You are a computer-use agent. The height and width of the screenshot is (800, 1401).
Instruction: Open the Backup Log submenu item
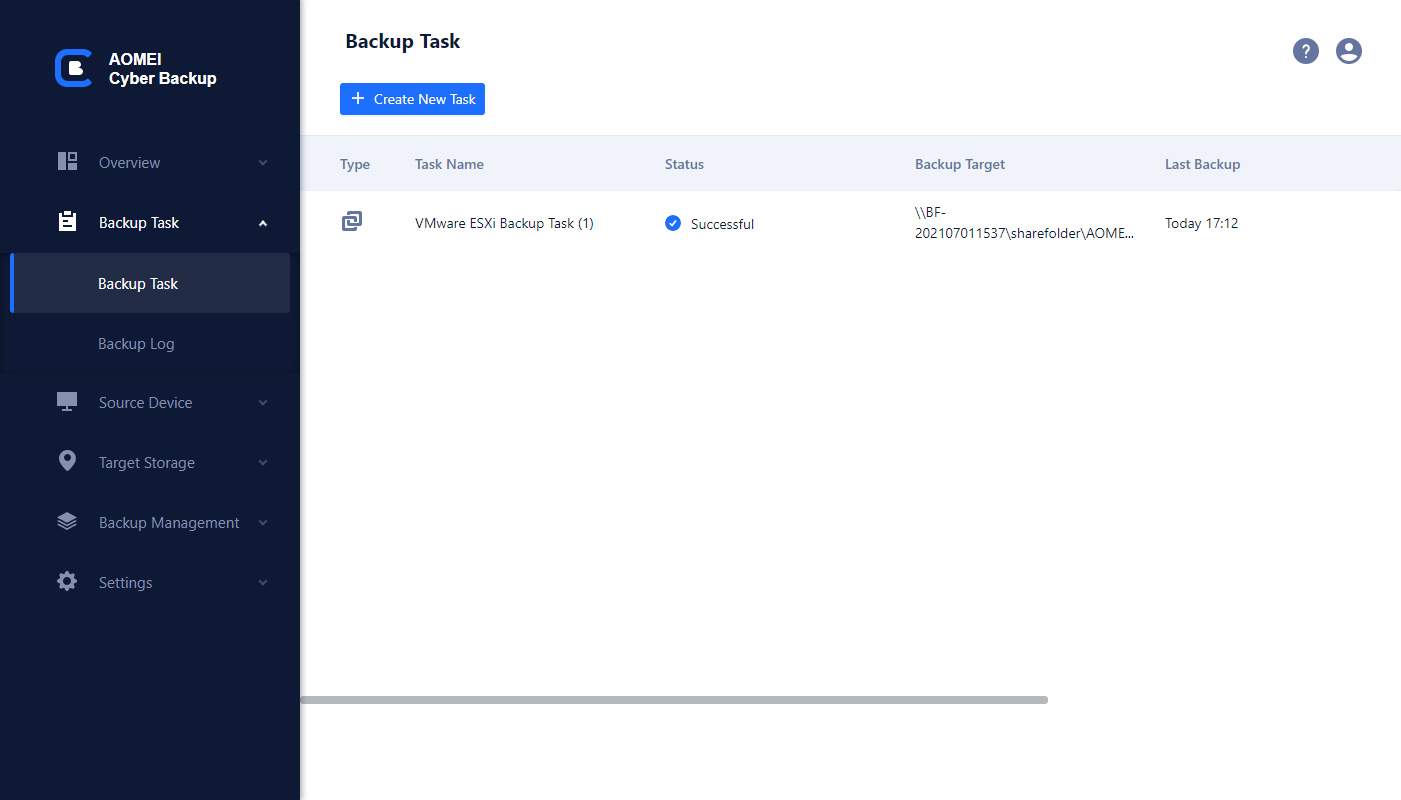pyautogui.click(x=150, y=343)
